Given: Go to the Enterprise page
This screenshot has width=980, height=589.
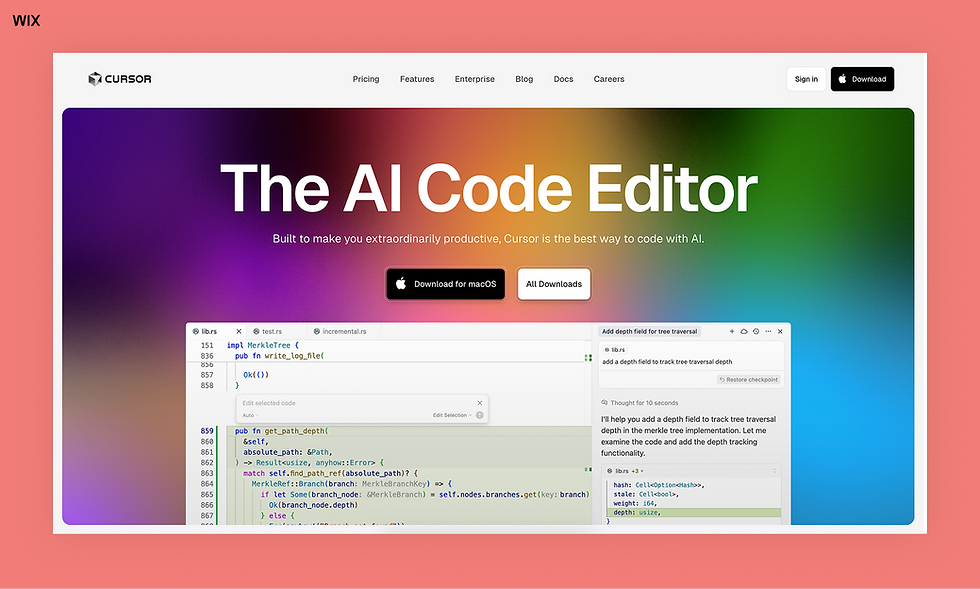Looking at the screenshot, I should [474, 79].
